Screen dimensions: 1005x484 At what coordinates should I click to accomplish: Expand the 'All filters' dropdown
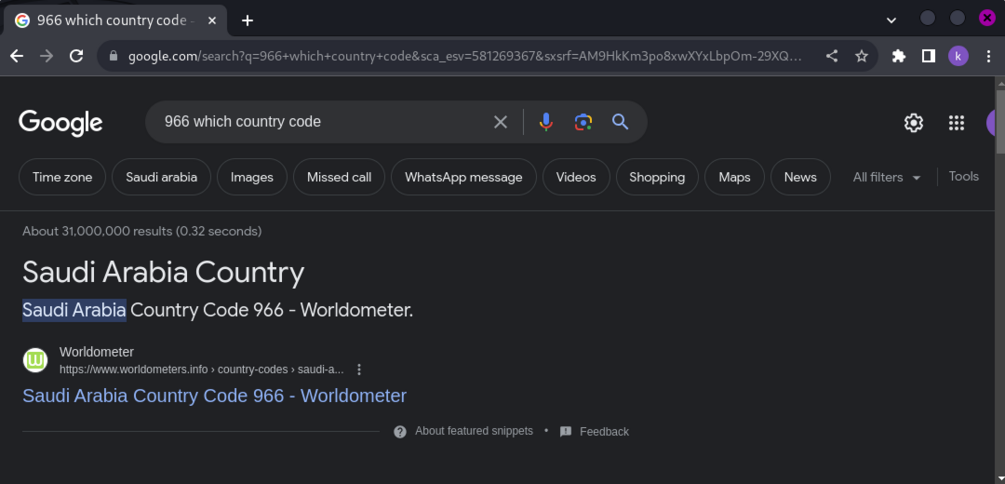(x=886, y=178)
